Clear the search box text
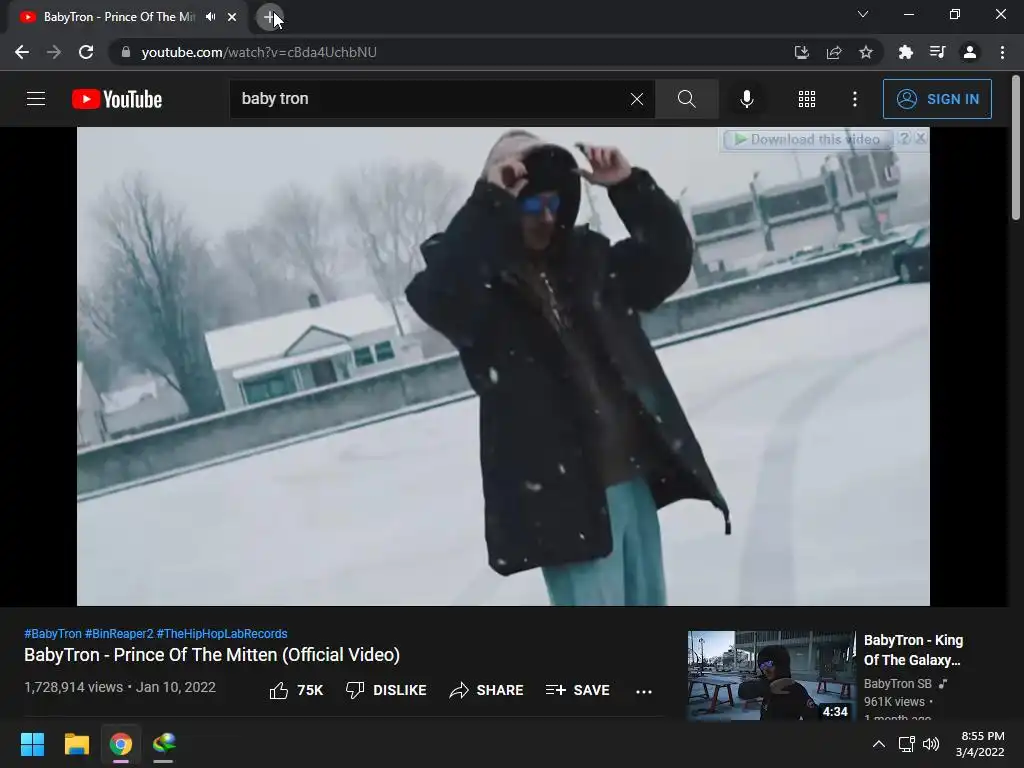 (637, 99)
